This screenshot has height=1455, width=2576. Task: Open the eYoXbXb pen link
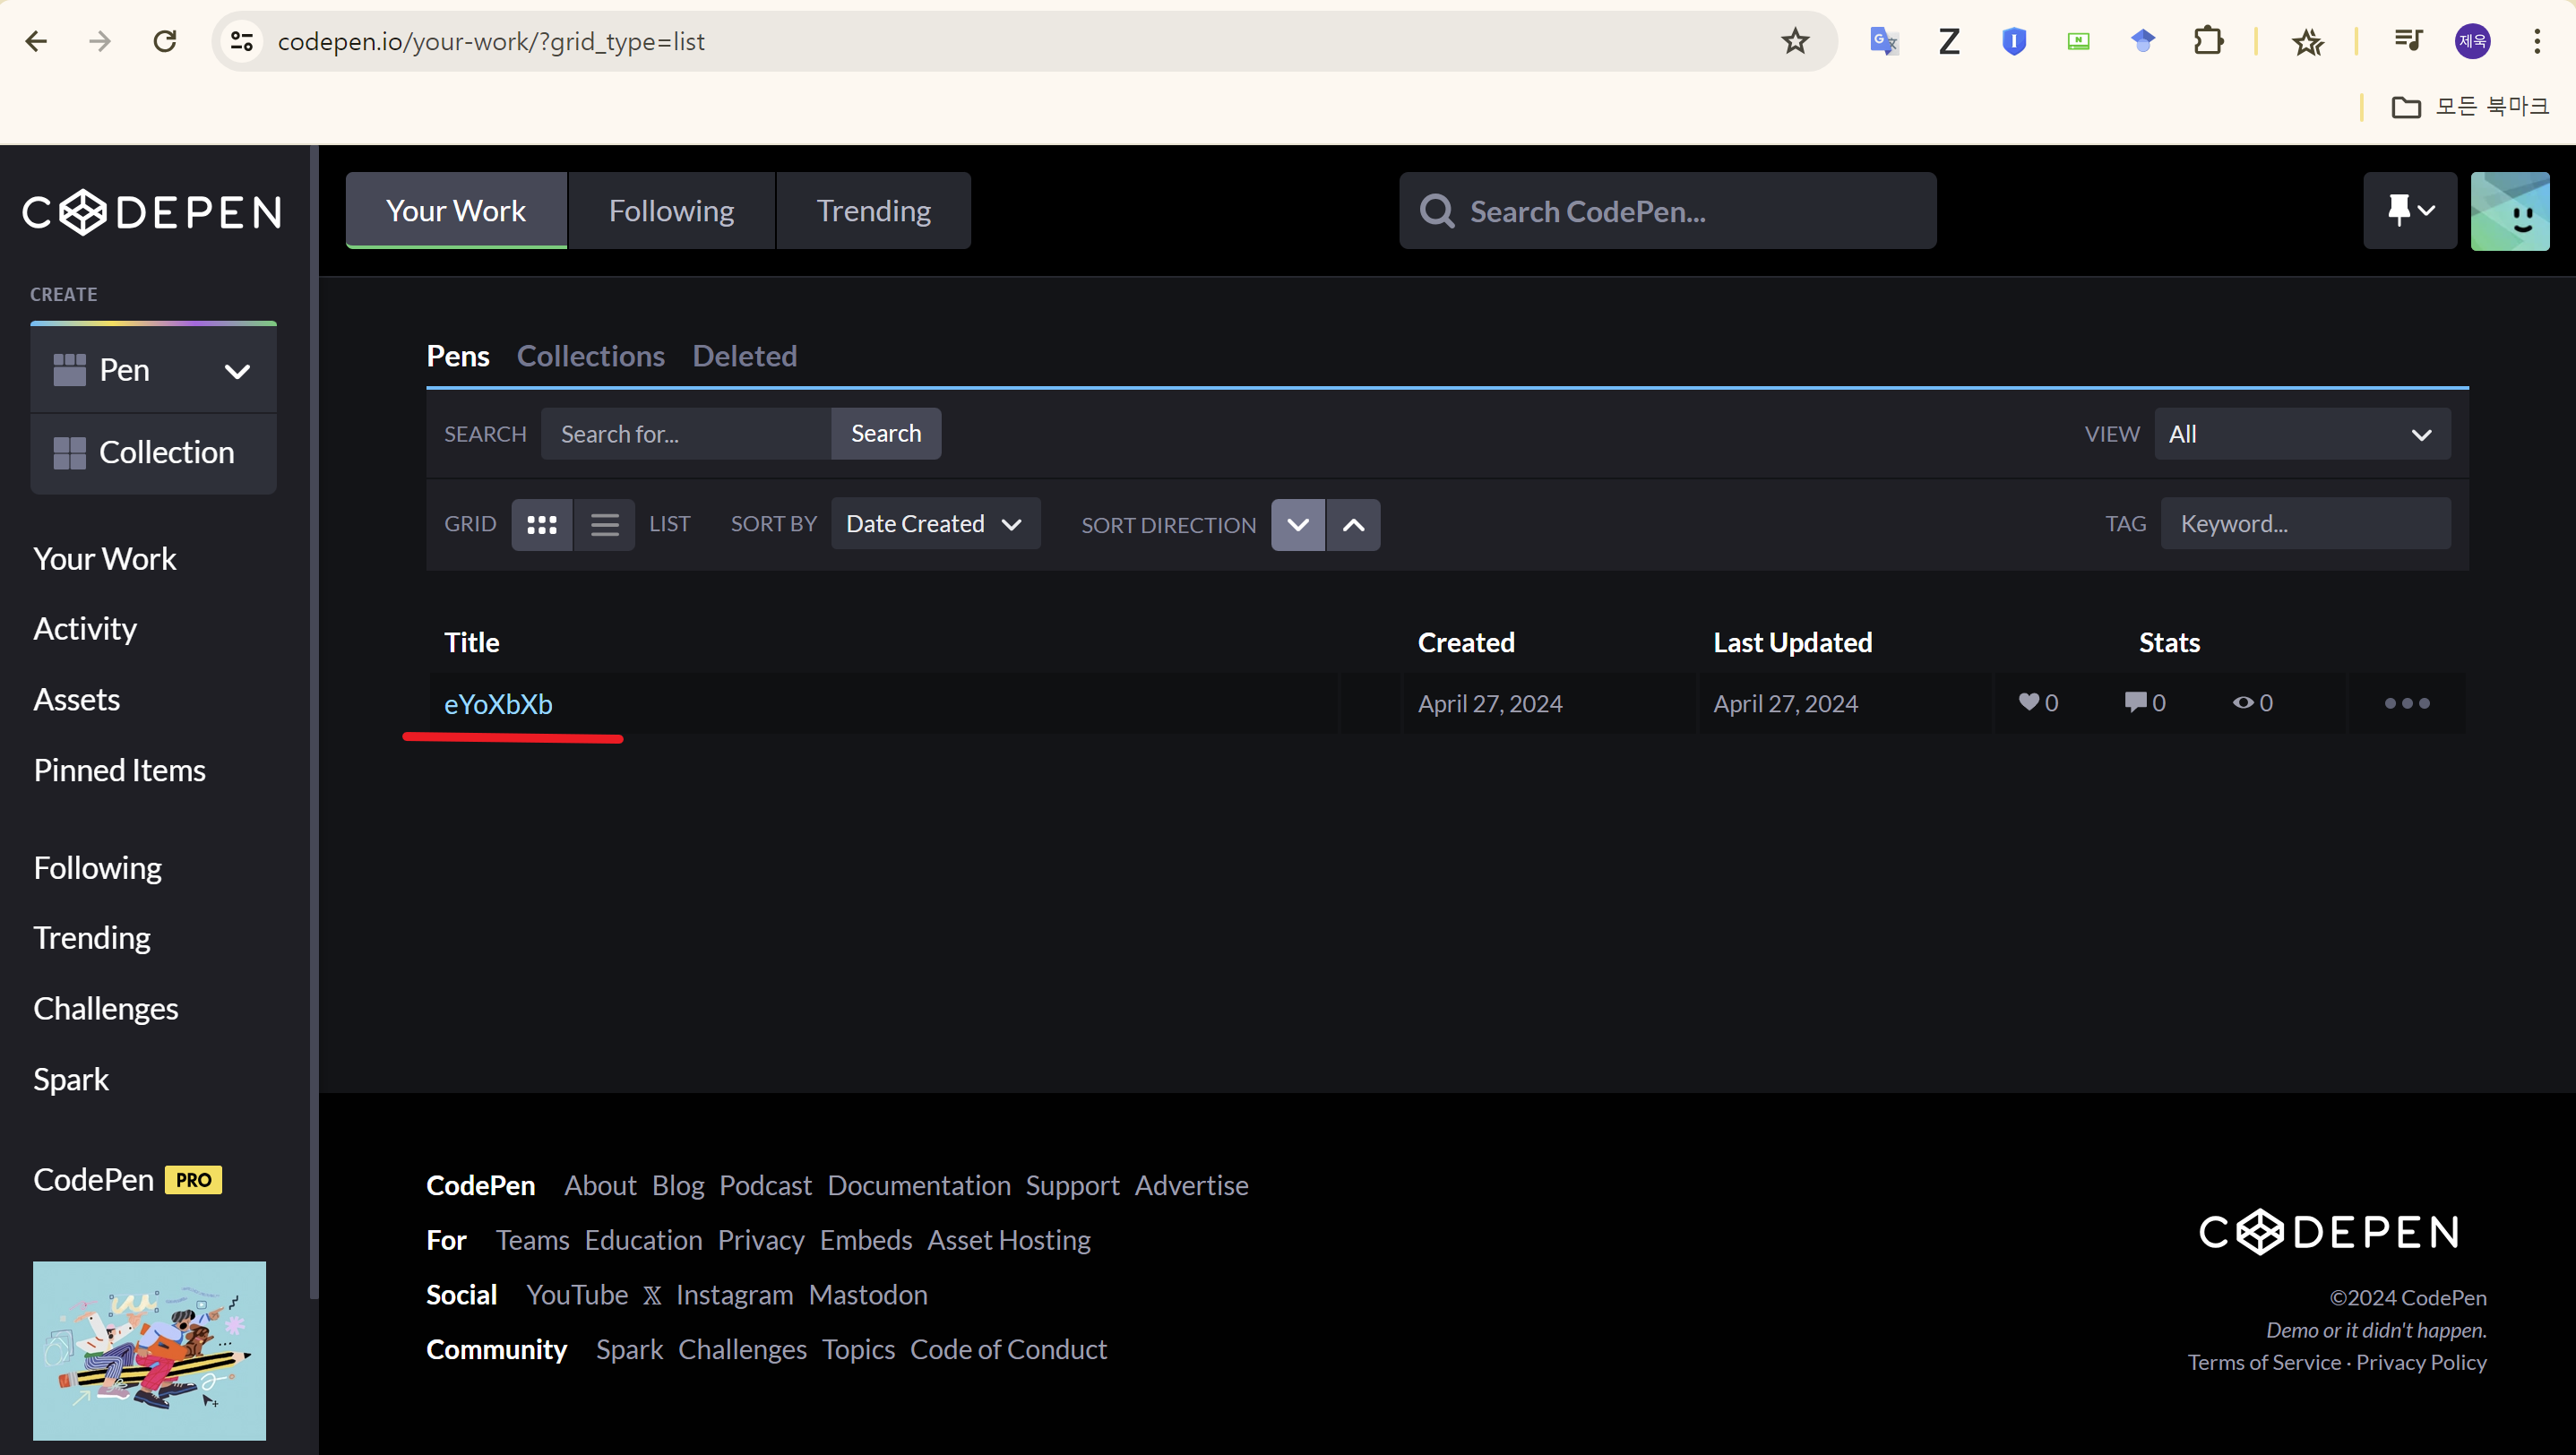[498, 704]
